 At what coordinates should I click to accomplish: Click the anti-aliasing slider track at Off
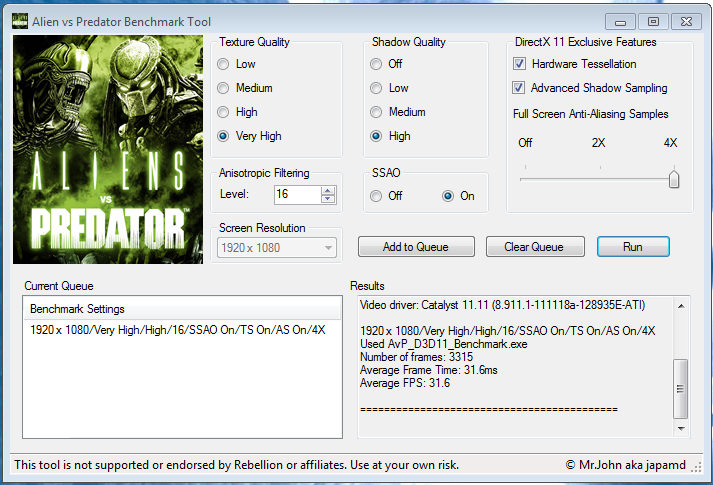coord(525,180)
